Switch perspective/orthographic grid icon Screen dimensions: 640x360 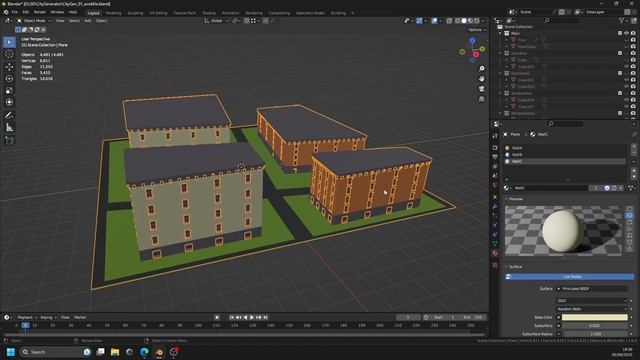[x=482, y=99]
